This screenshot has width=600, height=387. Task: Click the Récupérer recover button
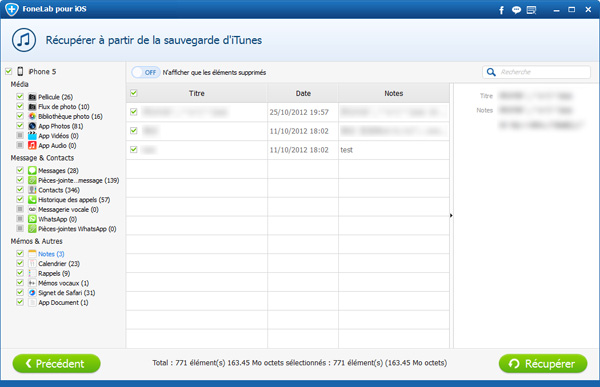543,363
